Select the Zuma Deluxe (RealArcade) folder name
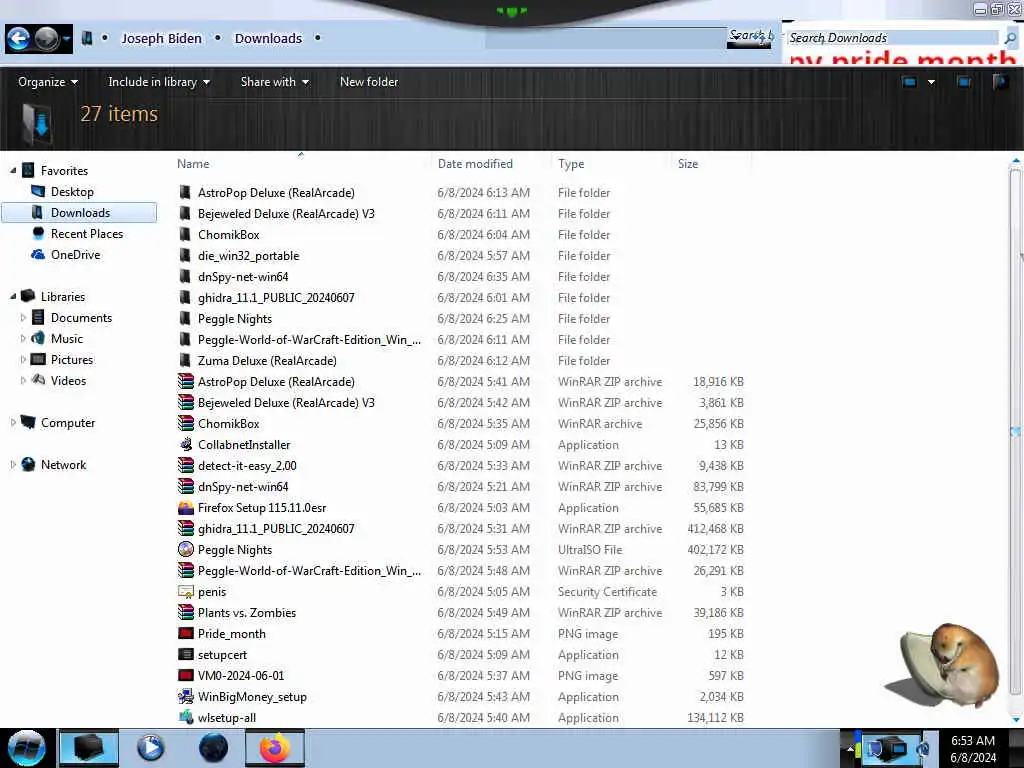 pos(267,360)
